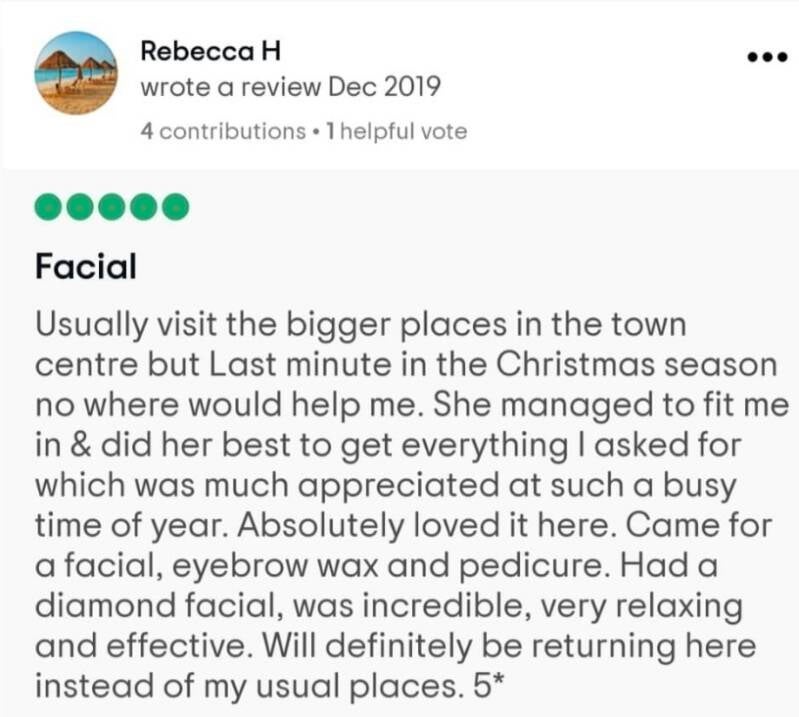The image size is (799, 717).
Task: Click the third green rating bubble
Action: pos(112,206)
